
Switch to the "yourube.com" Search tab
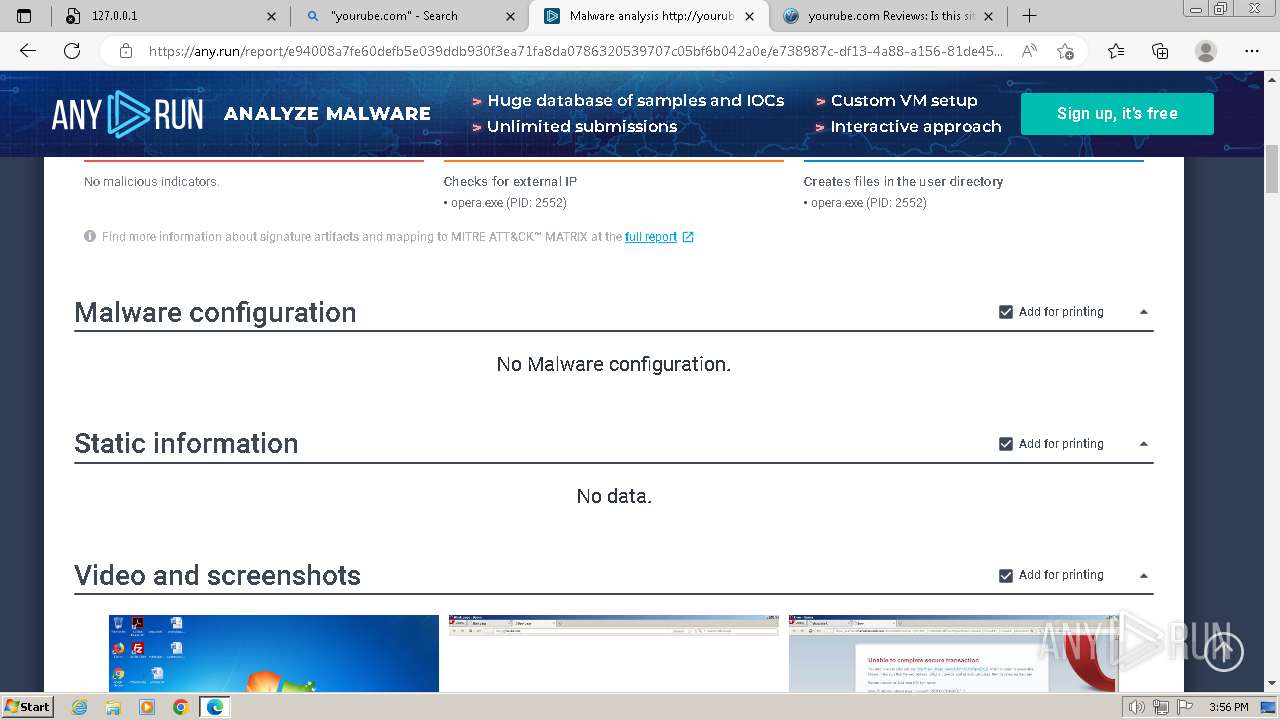point(410,16)
